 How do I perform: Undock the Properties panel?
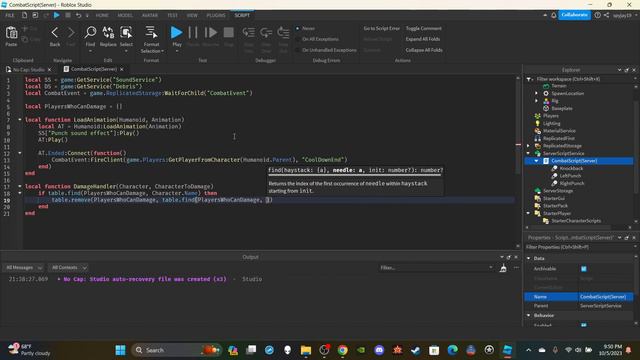click(x=627, y=238)
